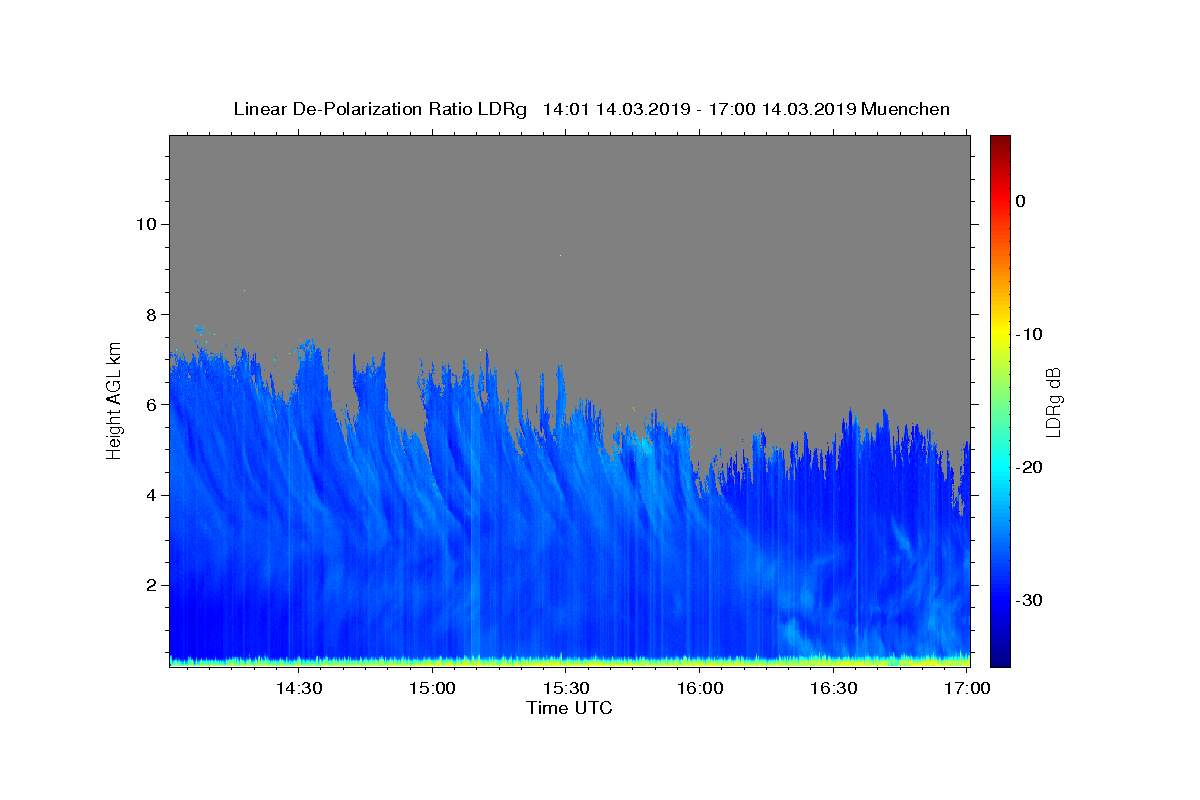Image resolution: width=1200 pixels, height=800 pixels.
Task: Click the 15:00 time tick label
Action: (432, 688)
